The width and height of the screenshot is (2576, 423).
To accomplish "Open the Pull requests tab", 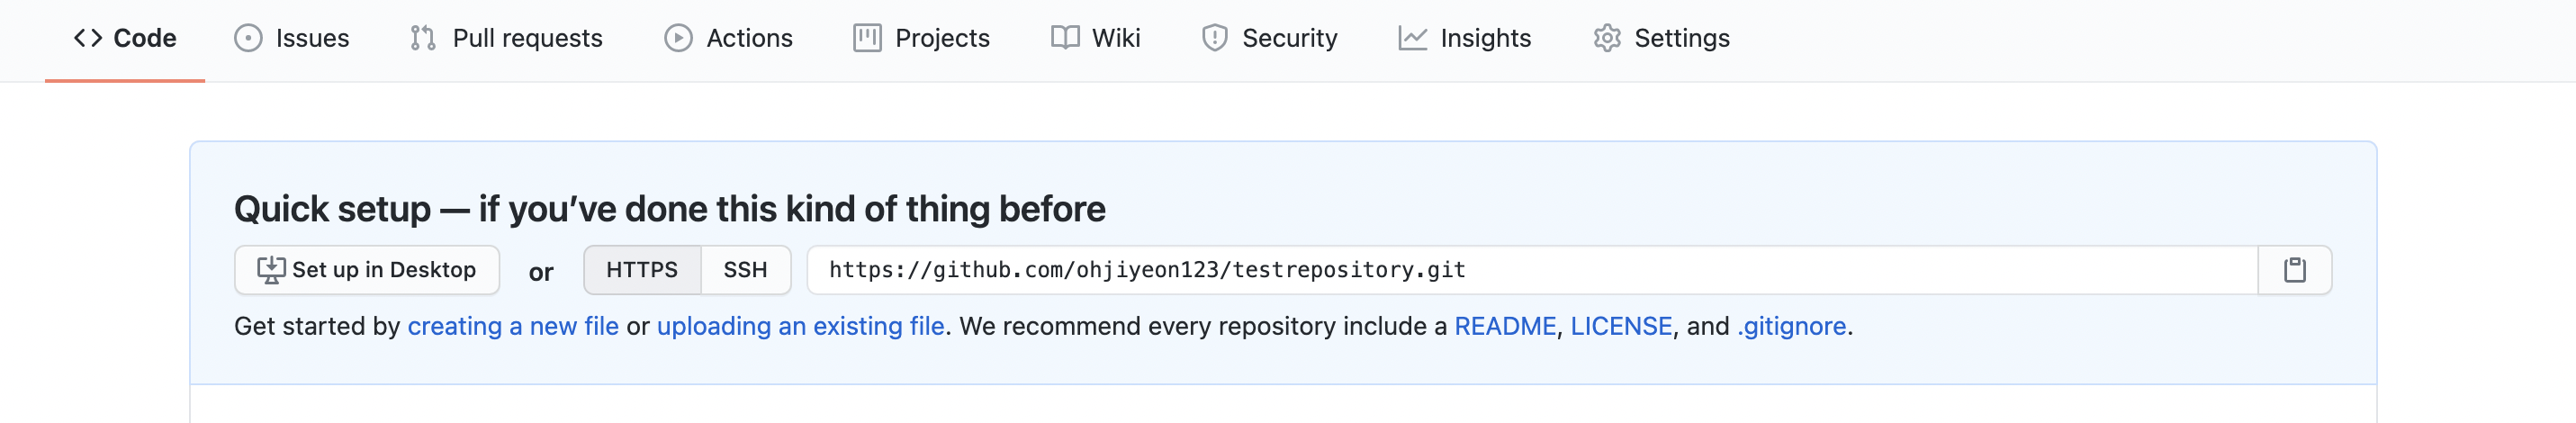I will [x=507, y=38].
